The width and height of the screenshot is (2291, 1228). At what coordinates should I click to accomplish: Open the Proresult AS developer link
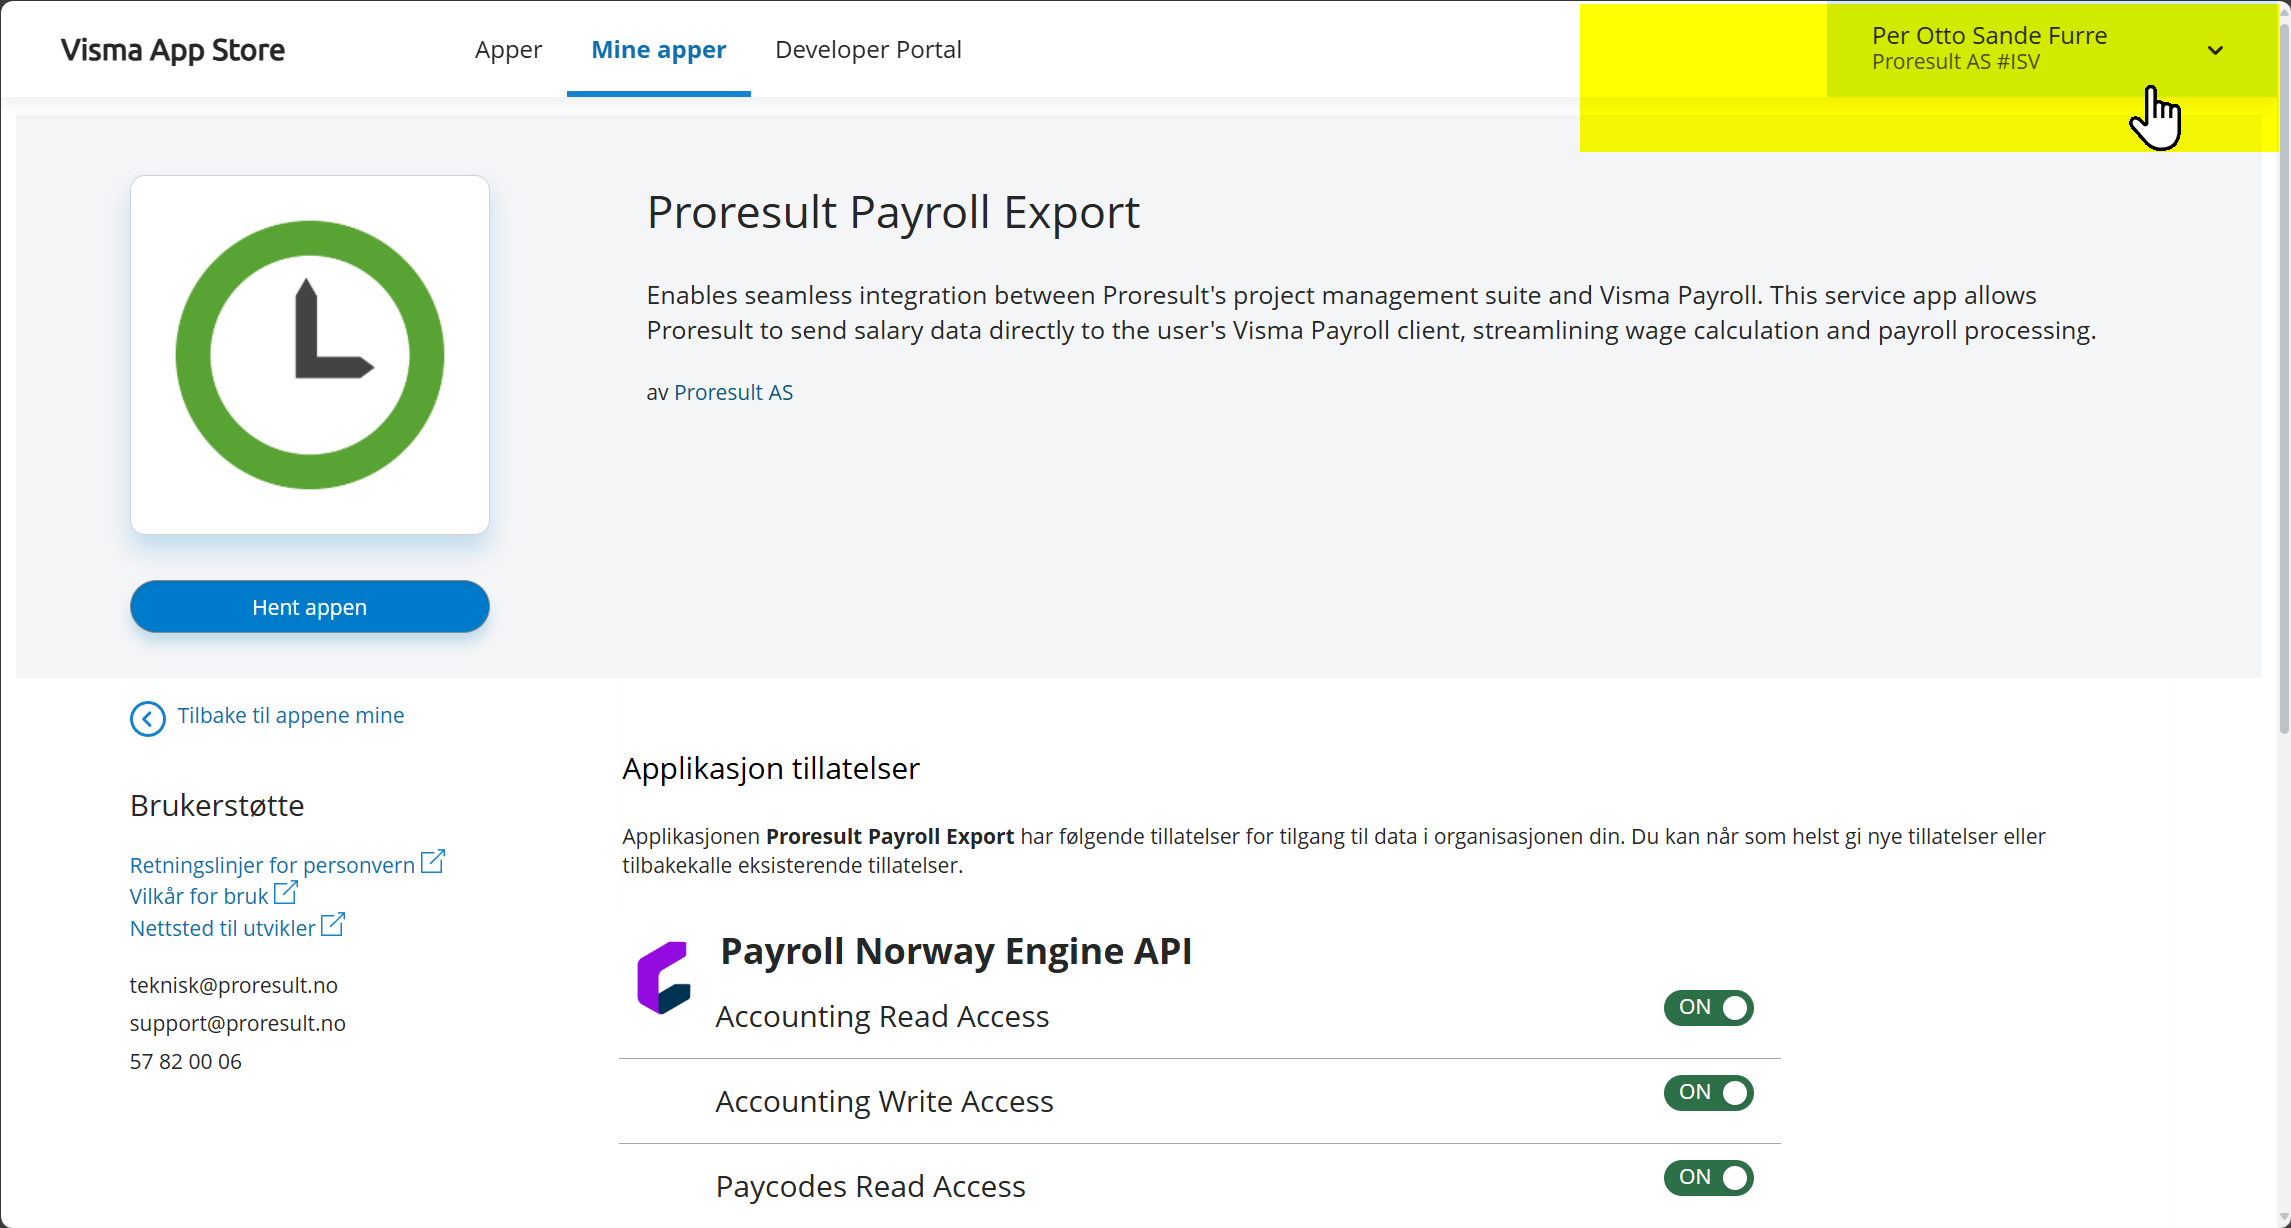(733, 392)
